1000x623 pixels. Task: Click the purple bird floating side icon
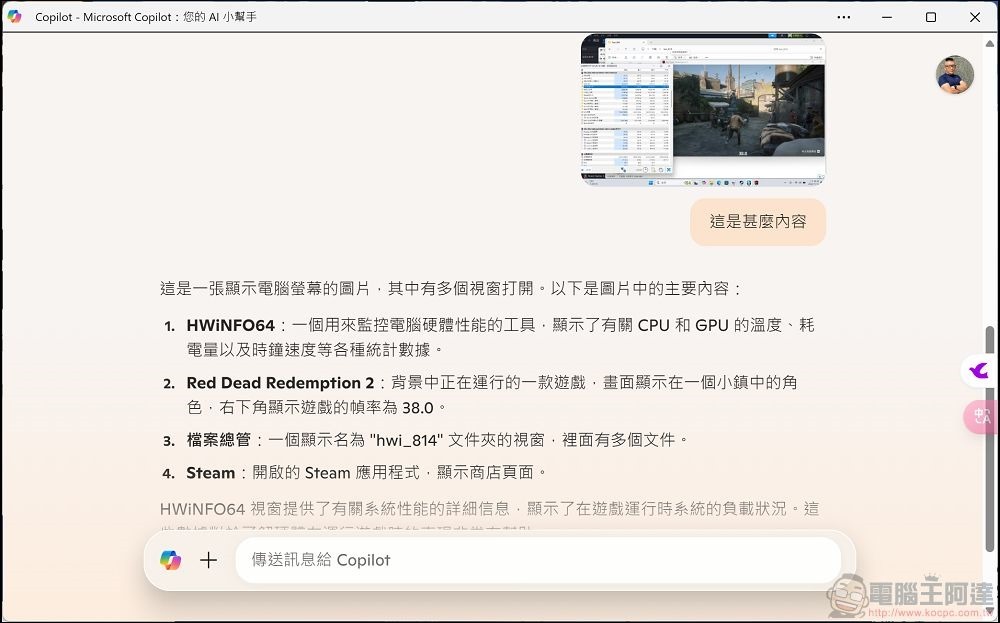pos(979,370)
